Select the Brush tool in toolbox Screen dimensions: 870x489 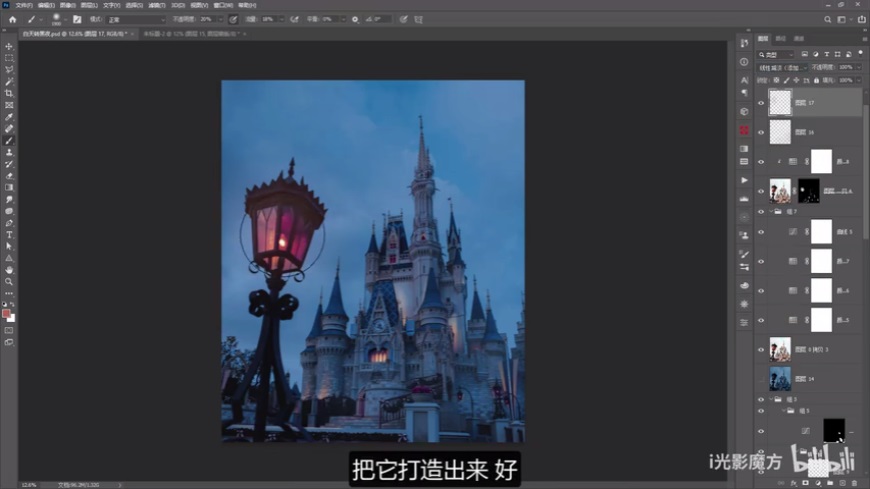coord(9,140)
